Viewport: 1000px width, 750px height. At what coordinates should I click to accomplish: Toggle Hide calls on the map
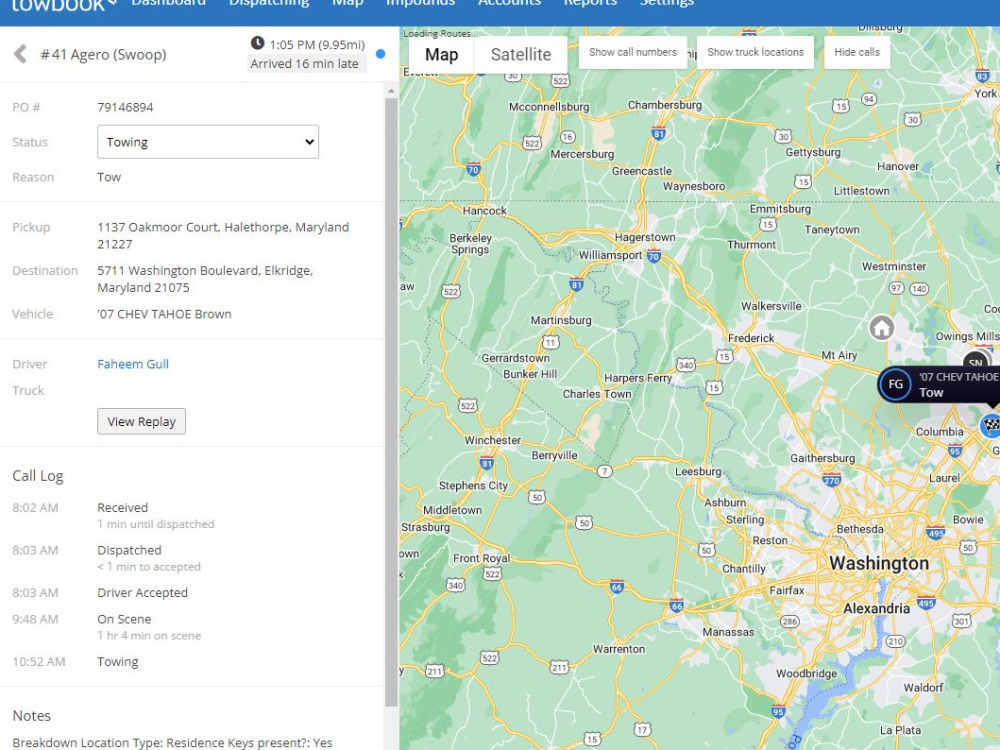point(857,52)
